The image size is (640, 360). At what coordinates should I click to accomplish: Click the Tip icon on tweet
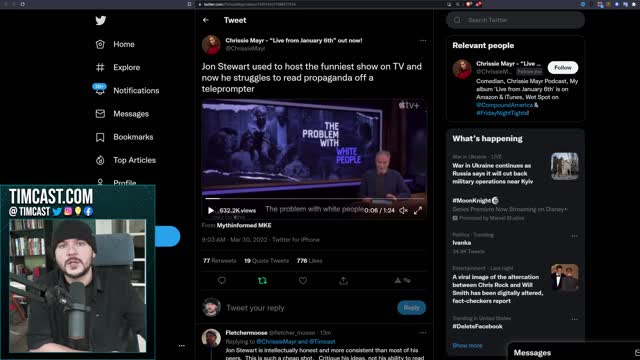(402, 280)
